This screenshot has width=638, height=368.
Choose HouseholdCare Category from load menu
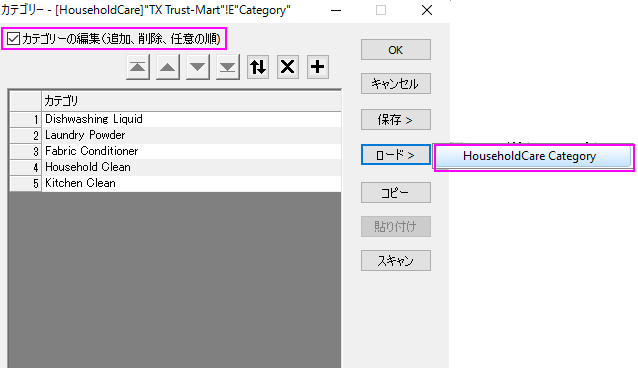(533, 156)
